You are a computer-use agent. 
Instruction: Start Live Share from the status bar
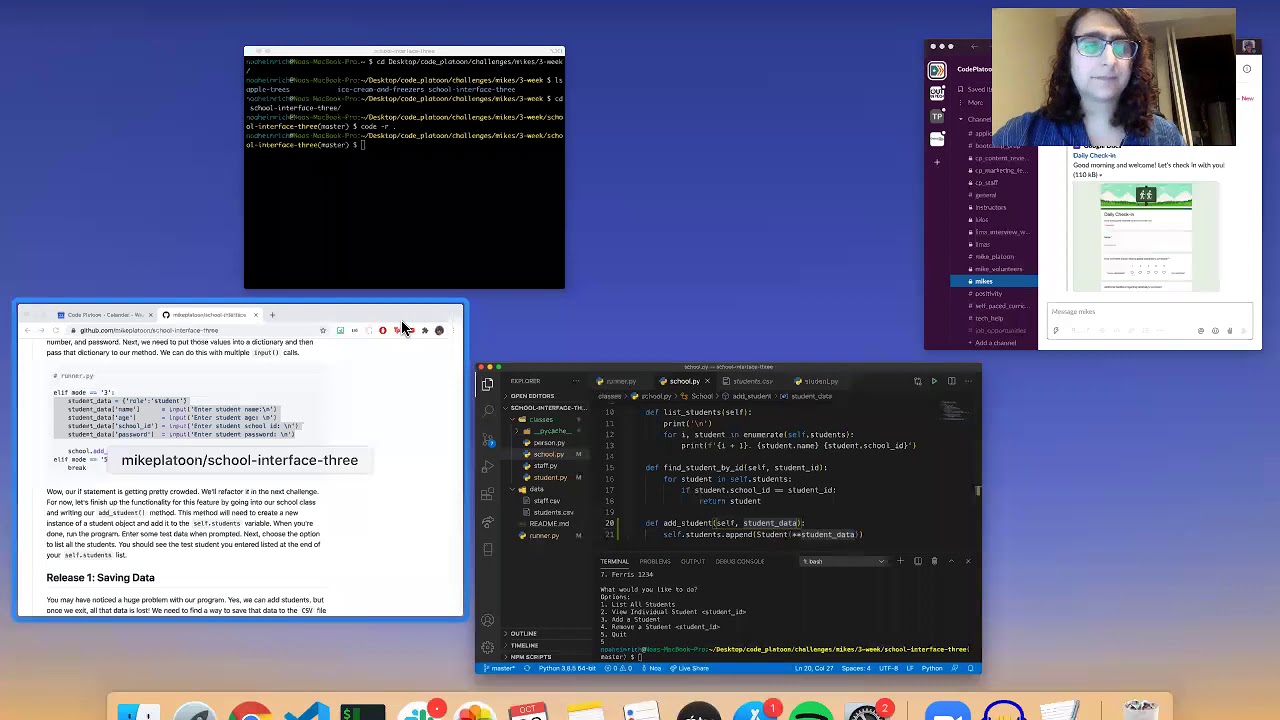point(690,668)
